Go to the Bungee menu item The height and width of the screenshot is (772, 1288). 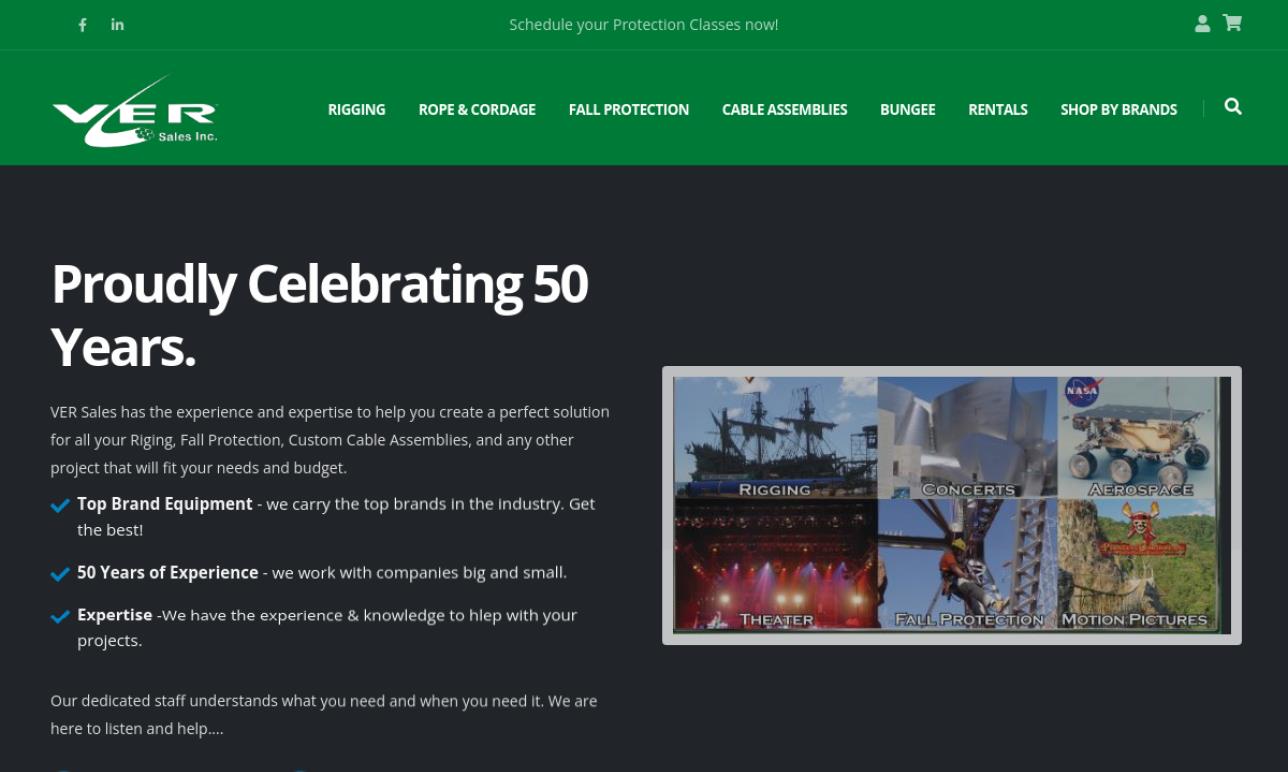(x=907, y=110)
